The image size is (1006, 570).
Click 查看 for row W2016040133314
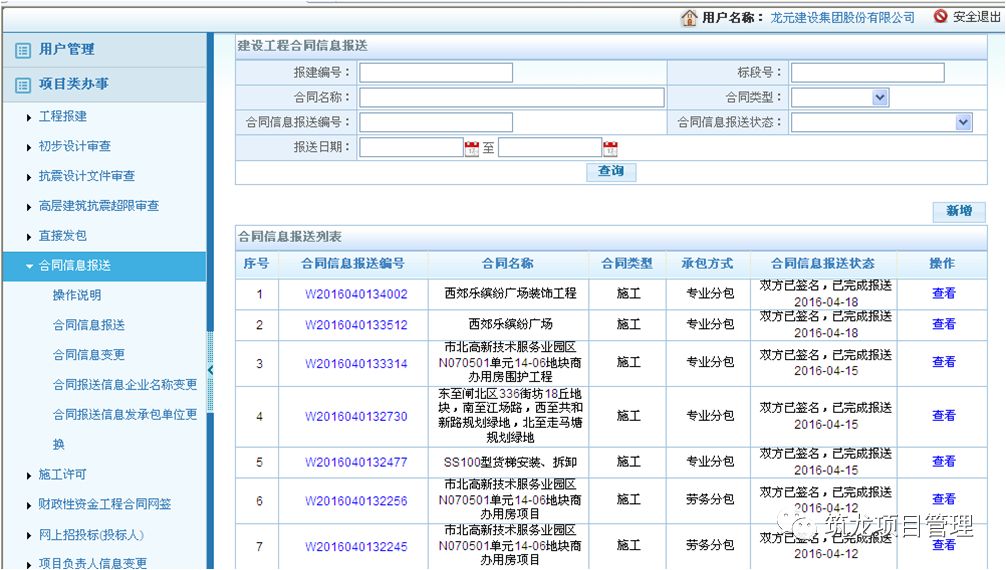(943, 362)
